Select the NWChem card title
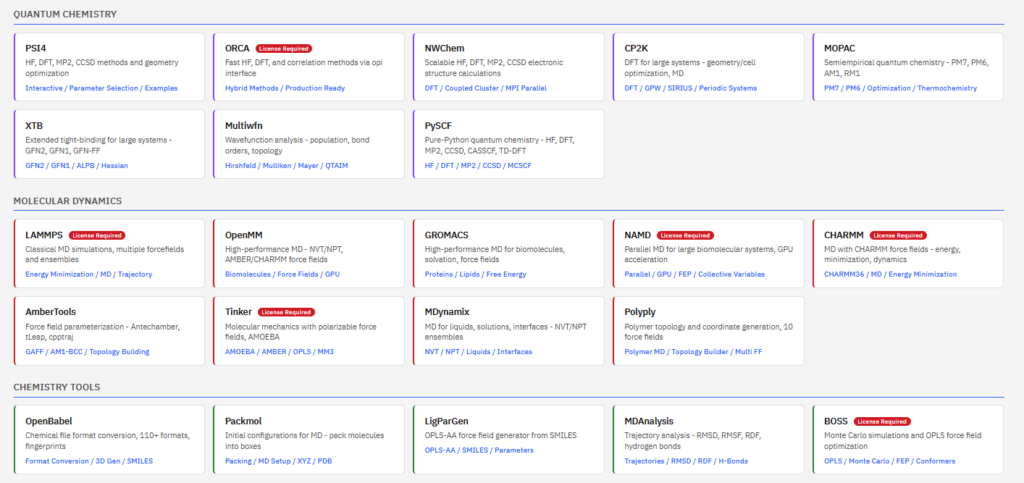 (x=445, y=47)
